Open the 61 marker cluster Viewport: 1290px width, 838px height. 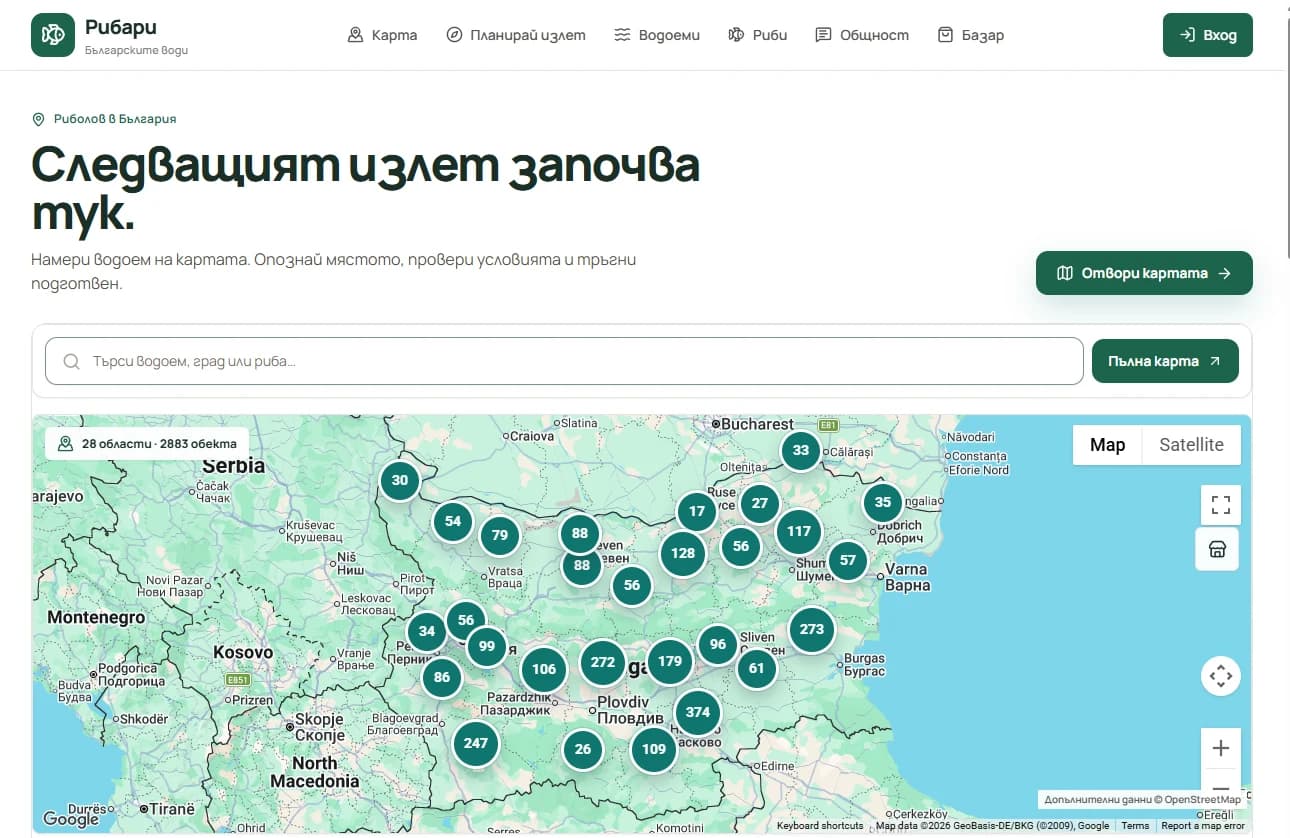tap(756, 668)
